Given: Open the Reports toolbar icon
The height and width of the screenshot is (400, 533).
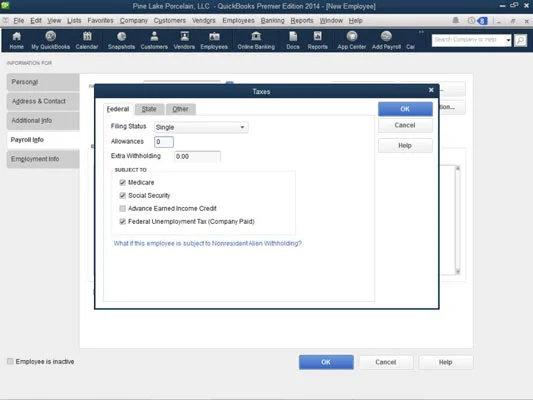Looking at the screenshot, I should 317,40.
